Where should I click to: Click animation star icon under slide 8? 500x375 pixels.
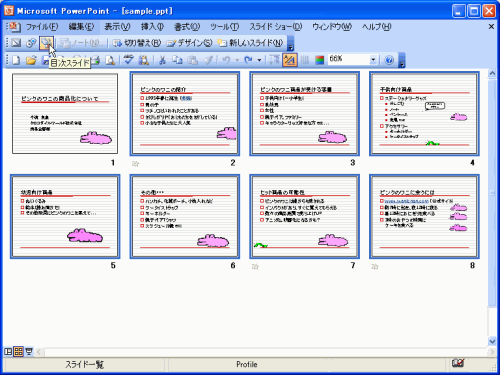tap(375, 266)
